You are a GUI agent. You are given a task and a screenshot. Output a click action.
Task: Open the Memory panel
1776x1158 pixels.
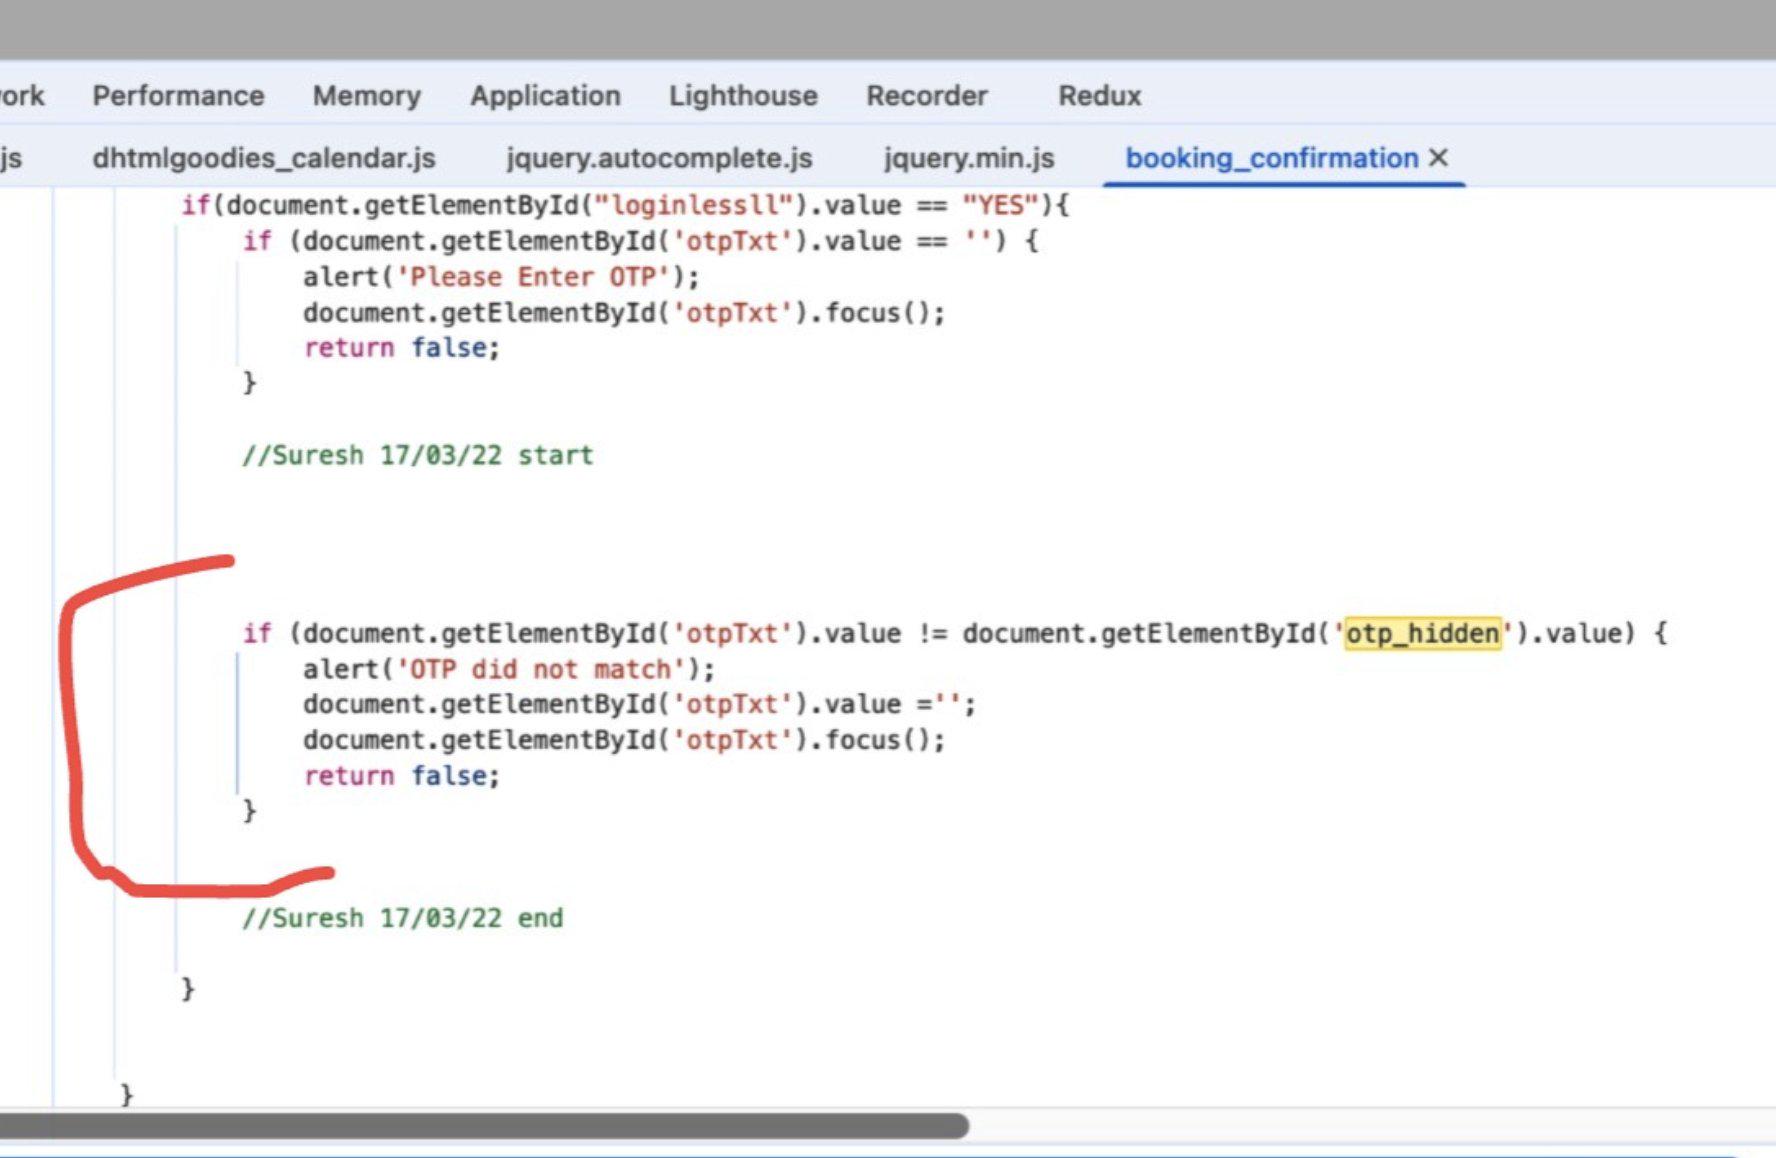(x=367, y=95)
